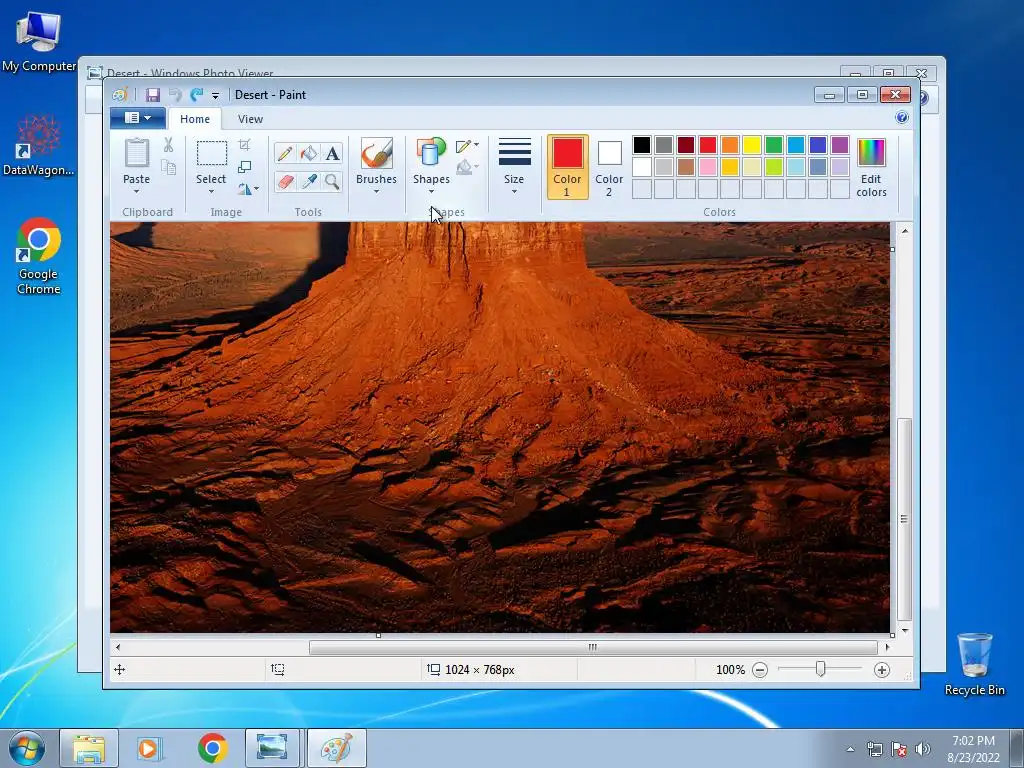Viewport: 1024px width, 768px height.
Task: Click the volume speaker tray icon
Action: (x=922, y=749)
